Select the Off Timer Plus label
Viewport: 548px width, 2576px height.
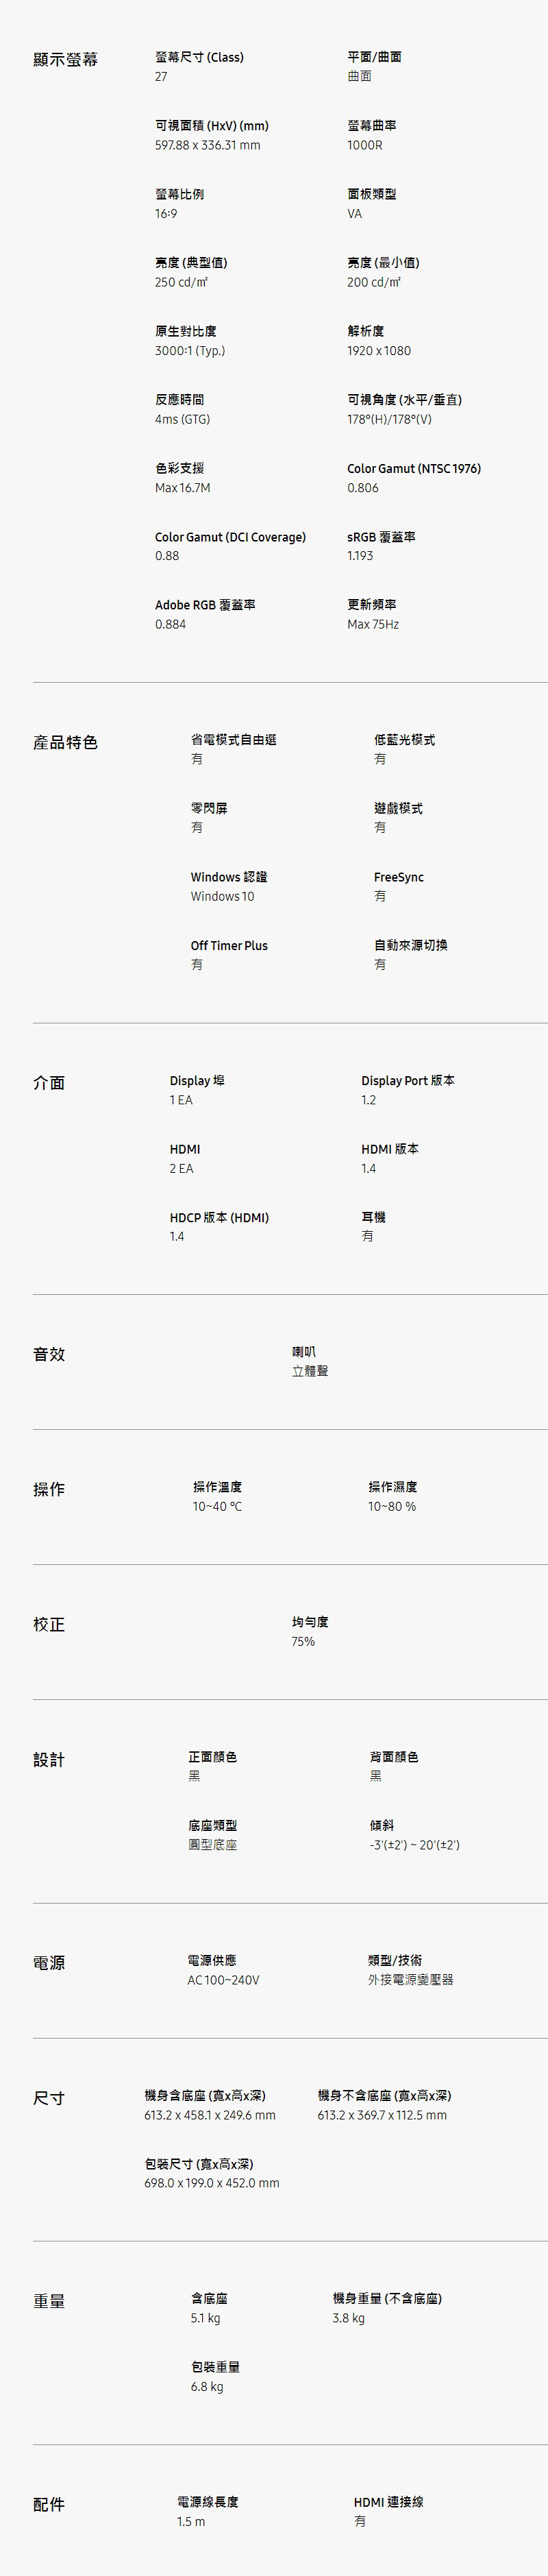(229, 945)
